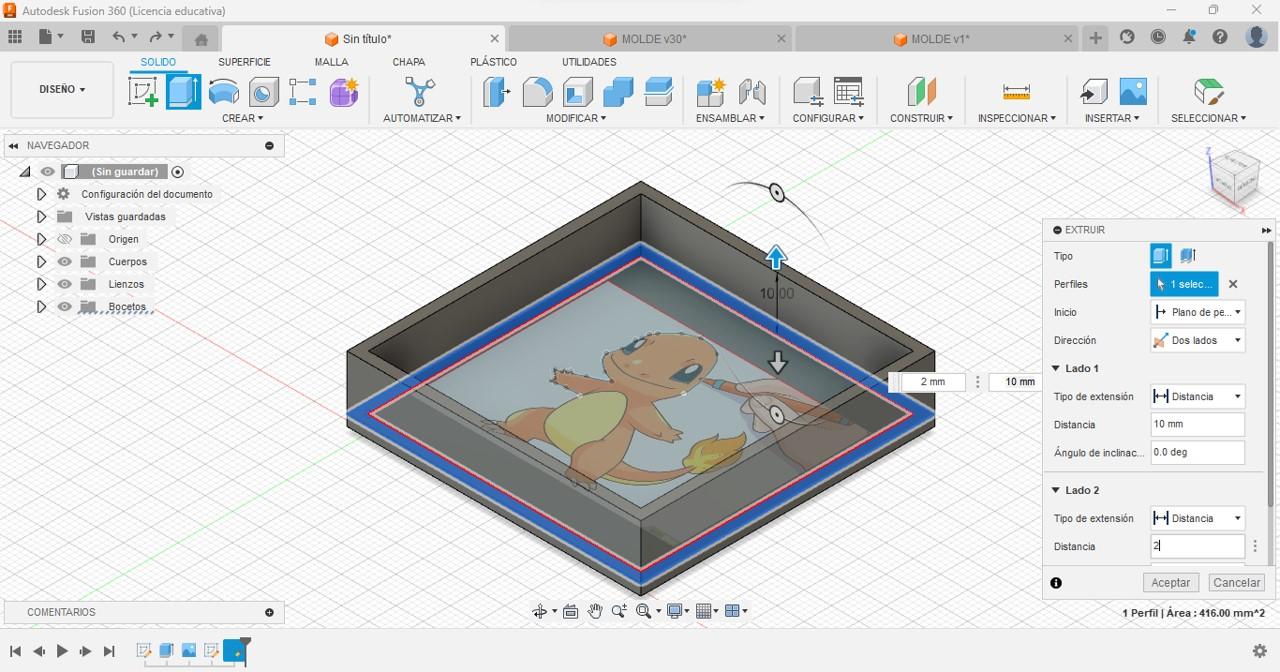Click the Save icon
Viewport: 1280px width, 672px height.
88,37
